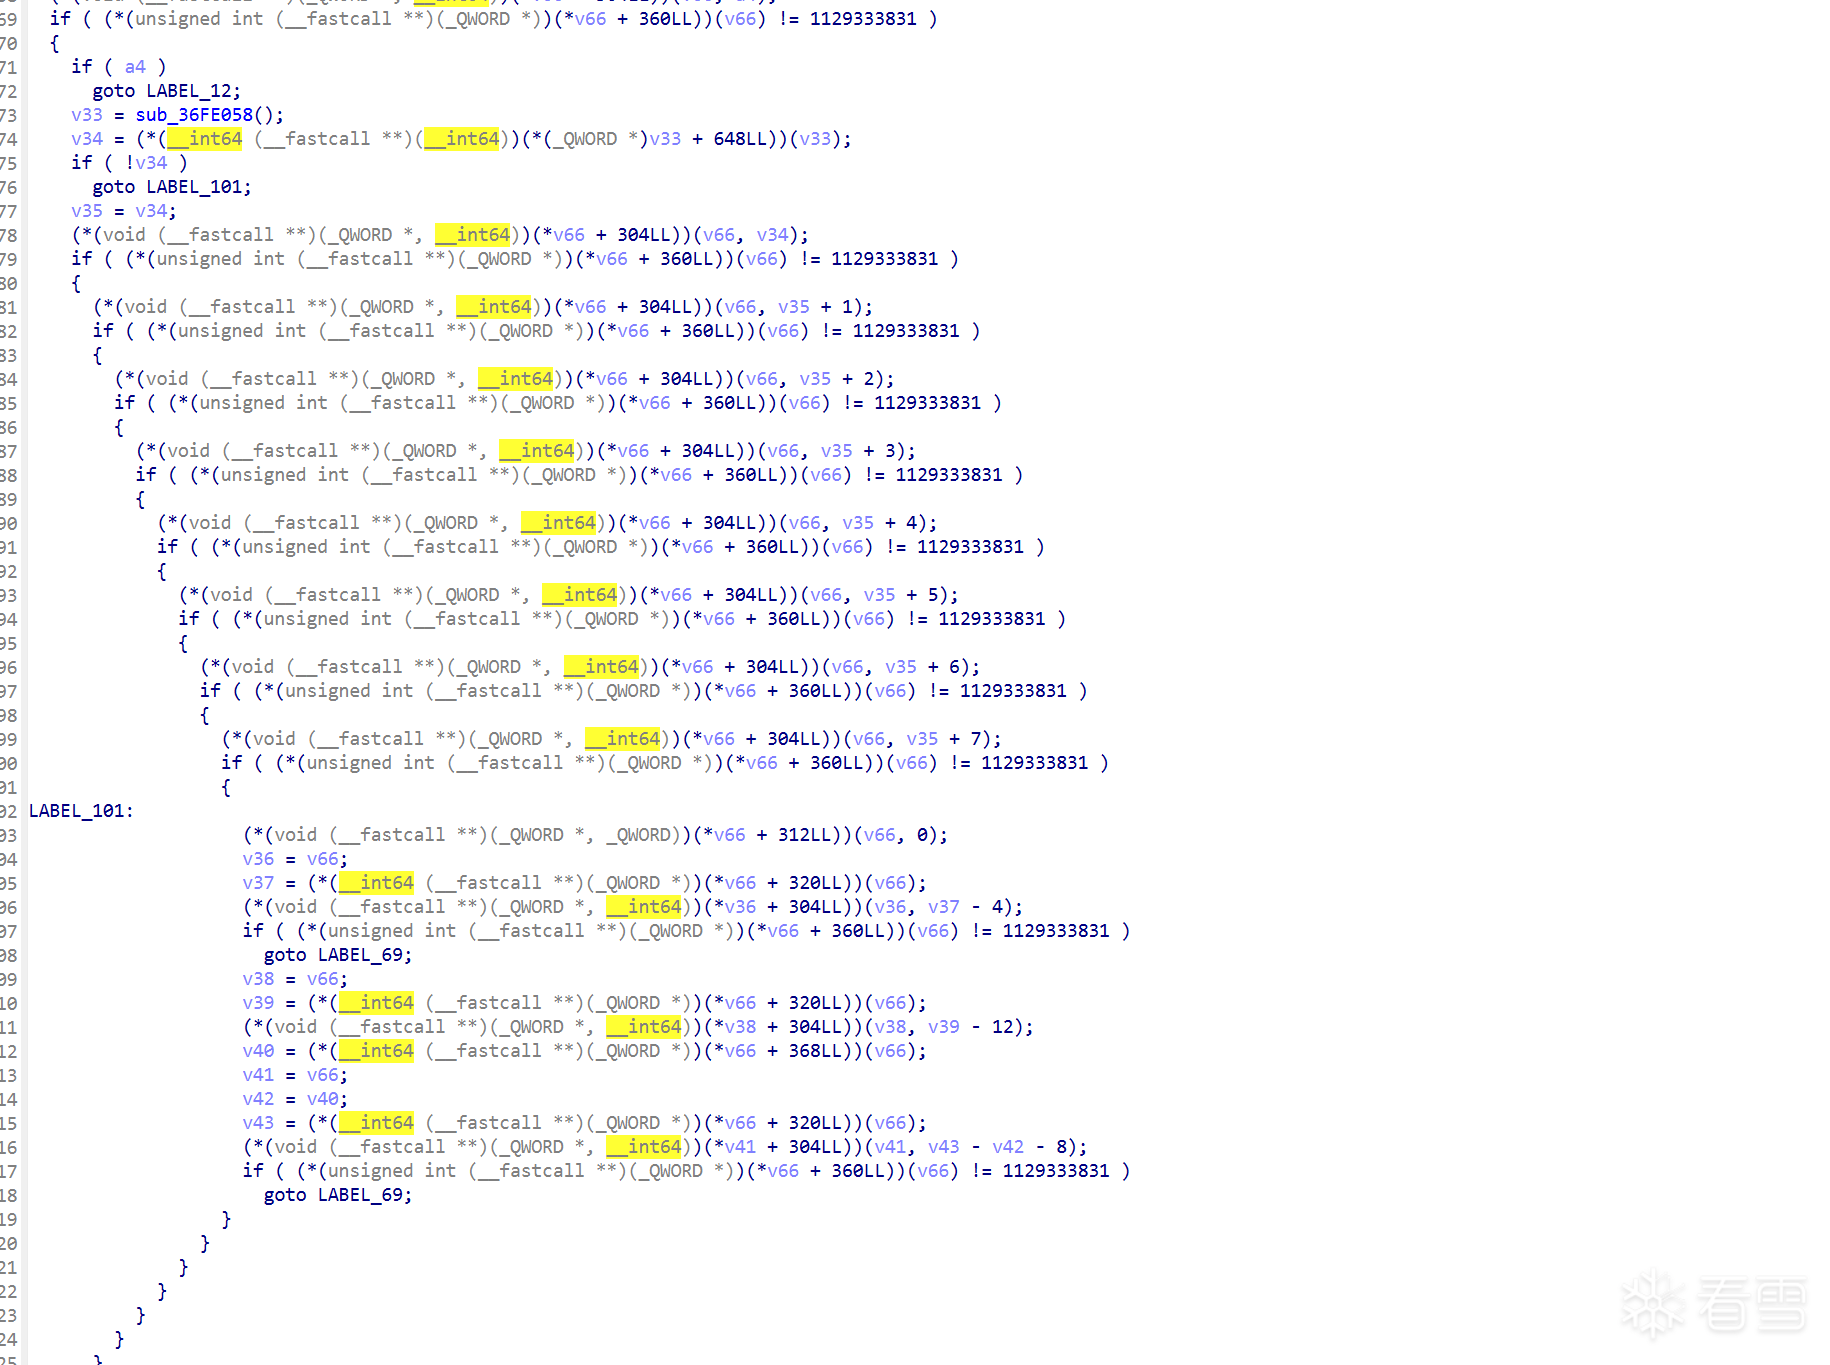Select the "goto LABEL_12;" statement
The width and height of the screenshot is (1830, 1365).
167,91
